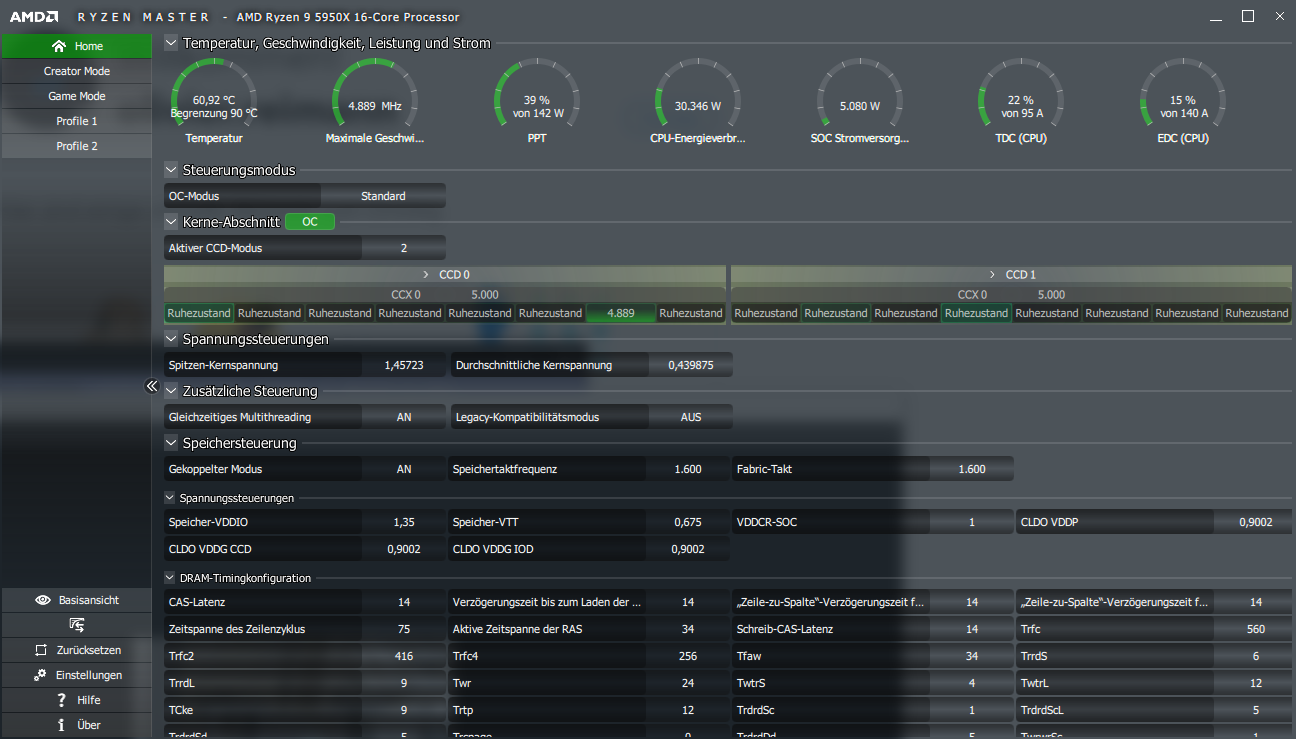Image resolution: width=1296 pixels, height=739 pixels.
Task: Click Twr value 24
Action: point(688,683)
